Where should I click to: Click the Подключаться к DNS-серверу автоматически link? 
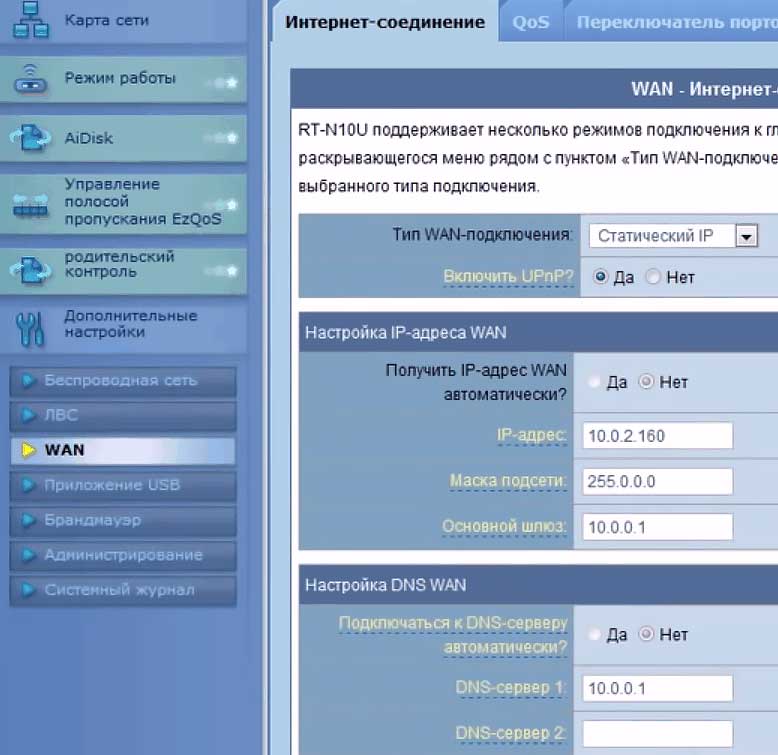click(x=453, y=635)
